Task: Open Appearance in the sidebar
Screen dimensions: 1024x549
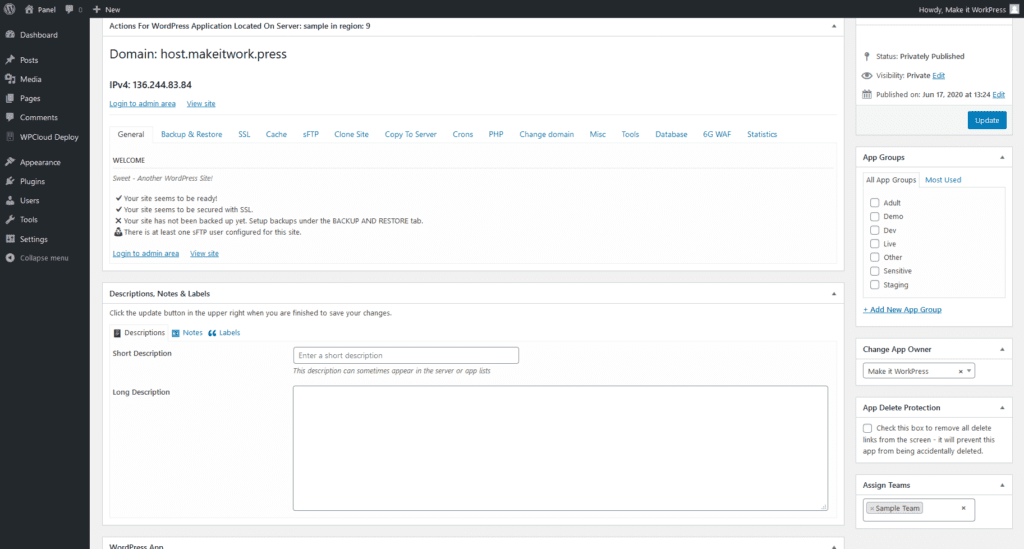Action: click(40, 162)
